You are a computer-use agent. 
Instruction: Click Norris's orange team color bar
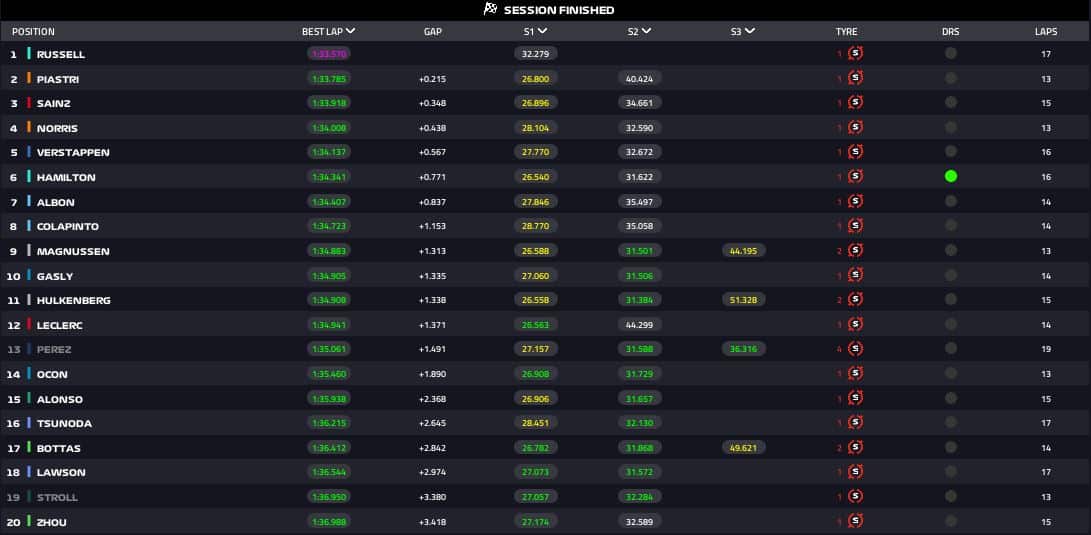point(29,127)
